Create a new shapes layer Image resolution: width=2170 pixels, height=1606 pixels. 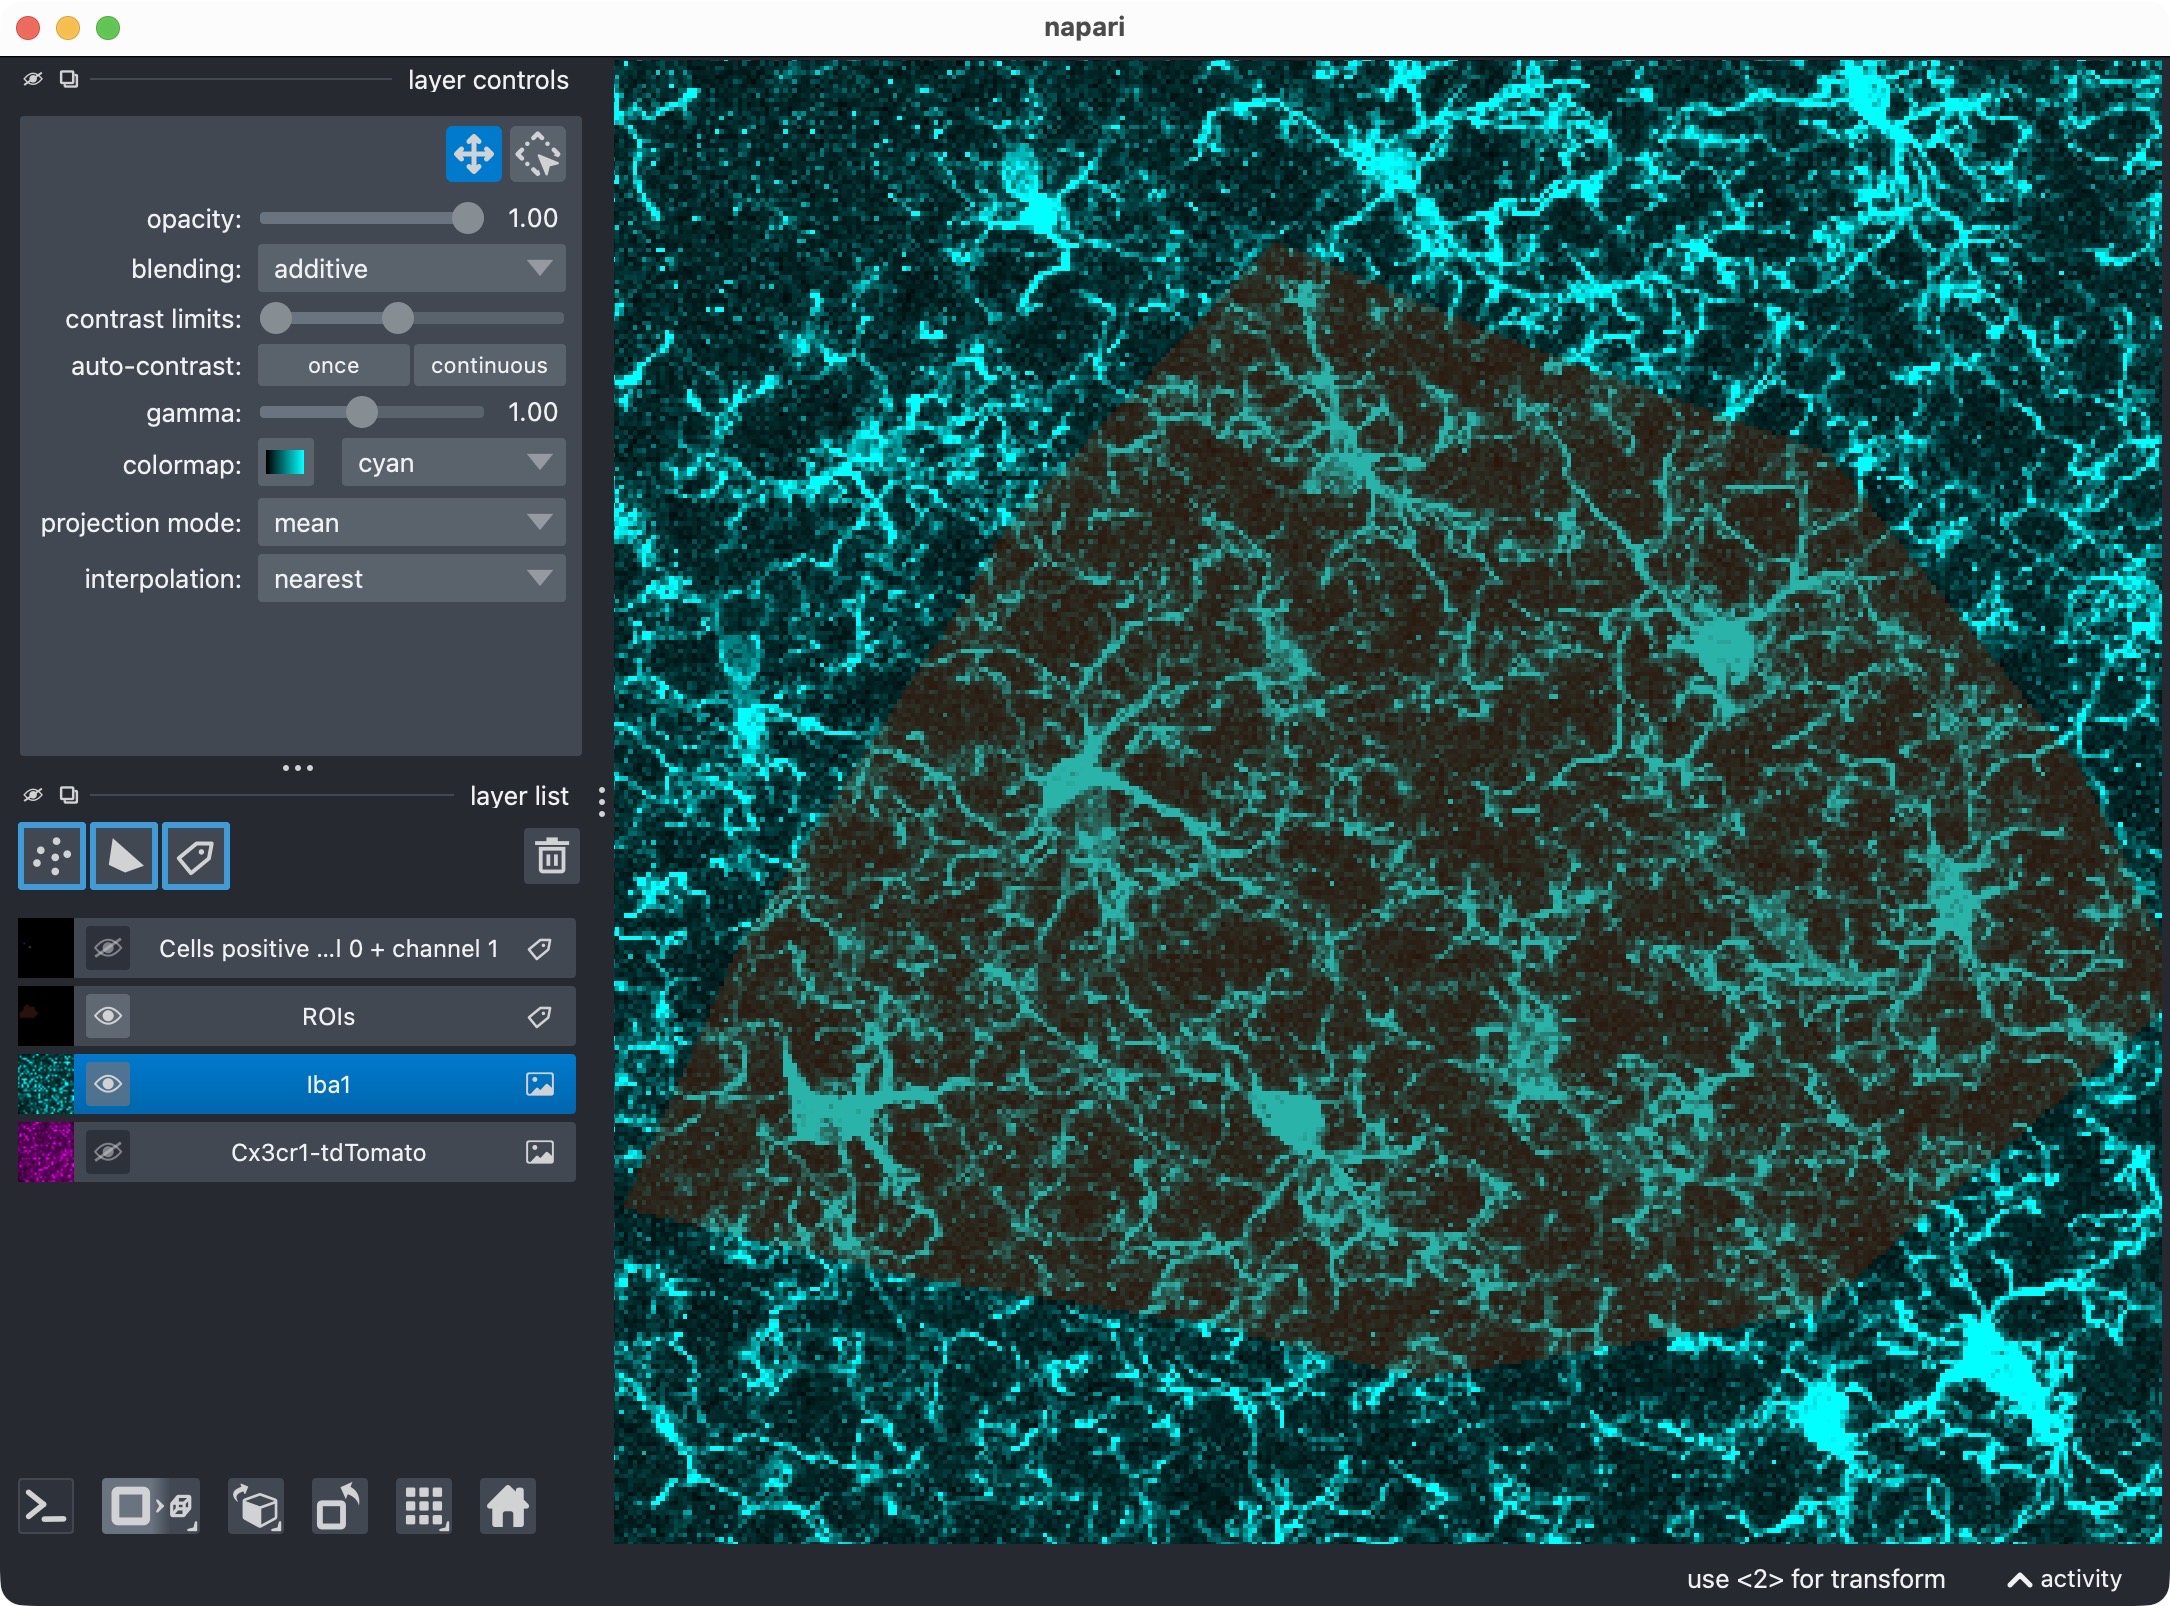pos(124,856)
